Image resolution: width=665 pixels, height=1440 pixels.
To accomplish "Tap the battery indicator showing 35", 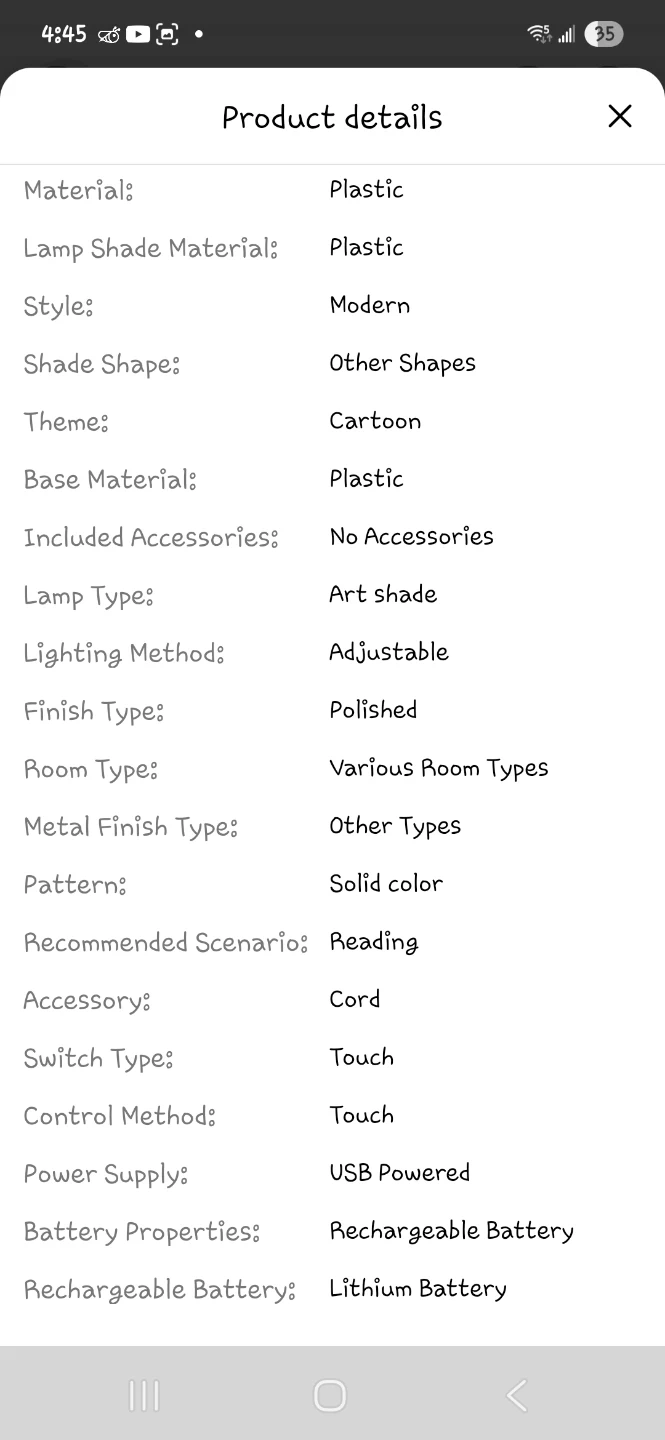I will point(603,34).
